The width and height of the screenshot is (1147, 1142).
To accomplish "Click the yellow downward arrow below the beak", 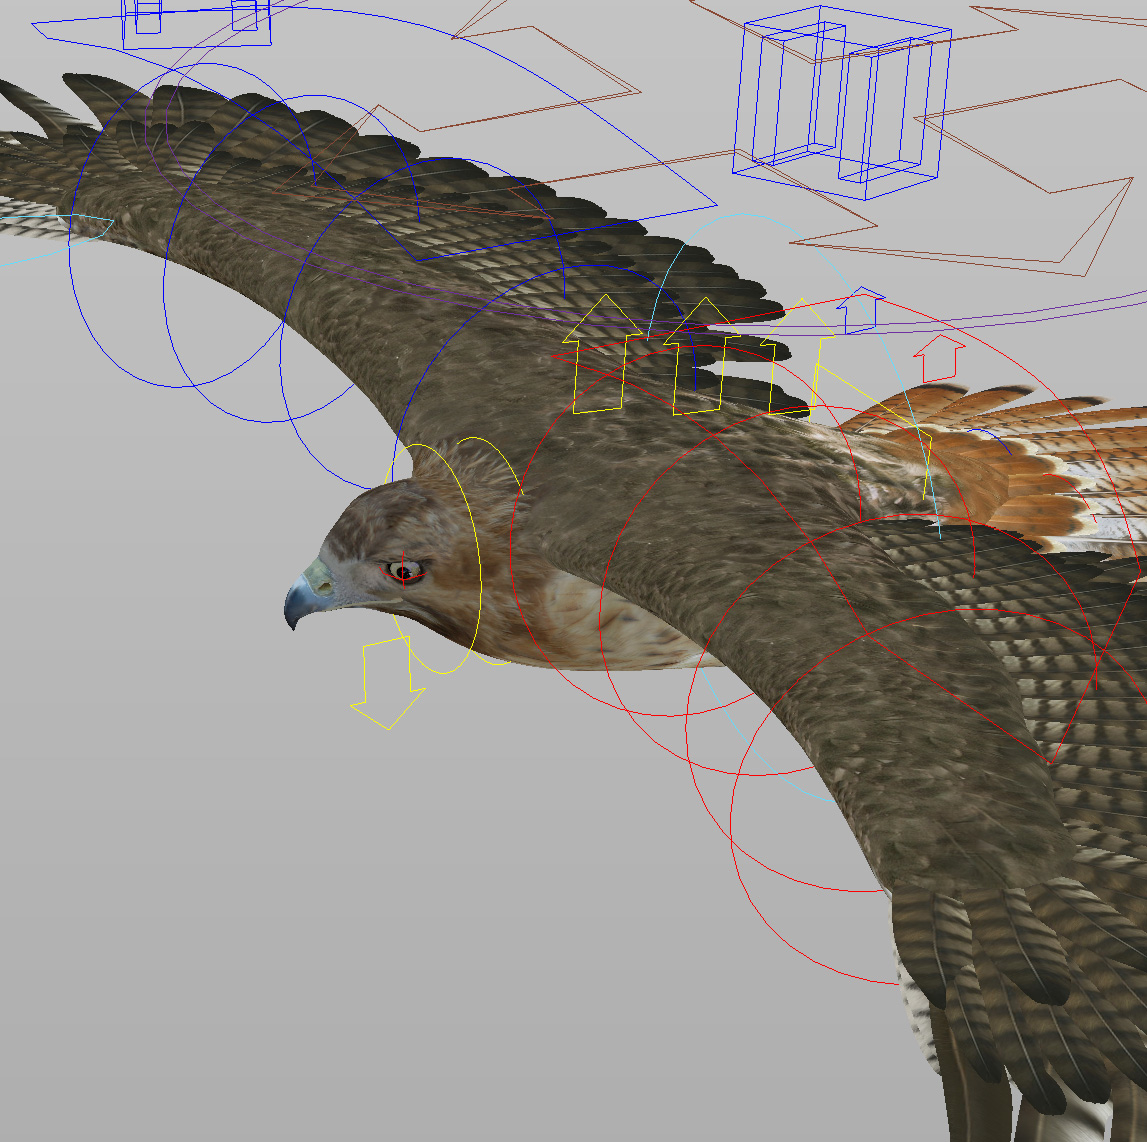I will (x=385, y=690).
